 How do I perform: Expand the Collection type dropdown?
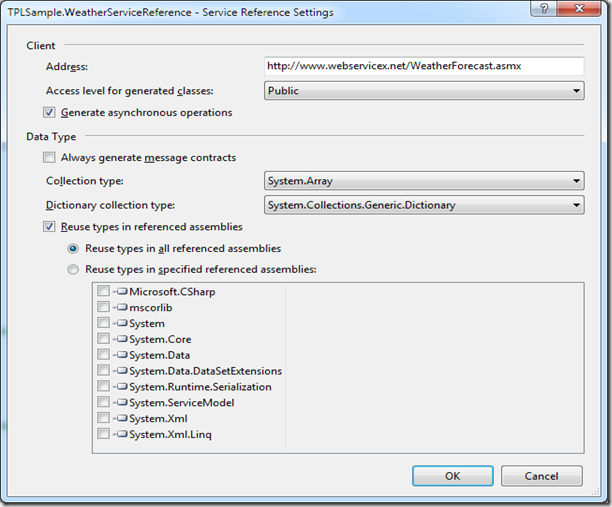tap(424, 181)
